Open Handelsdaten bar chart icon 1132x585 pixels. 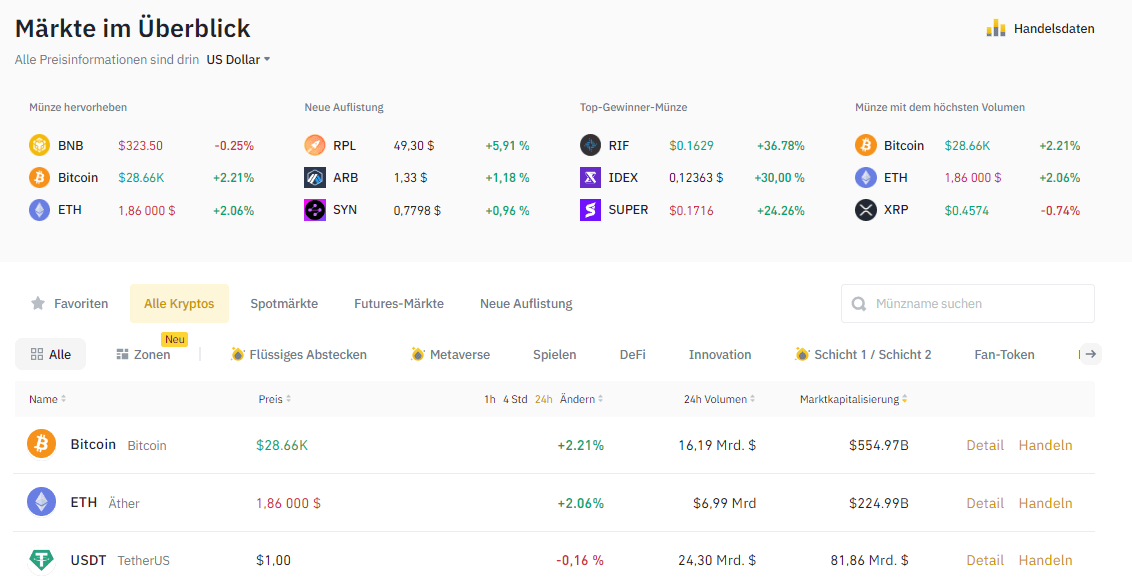tap(996, 29)
